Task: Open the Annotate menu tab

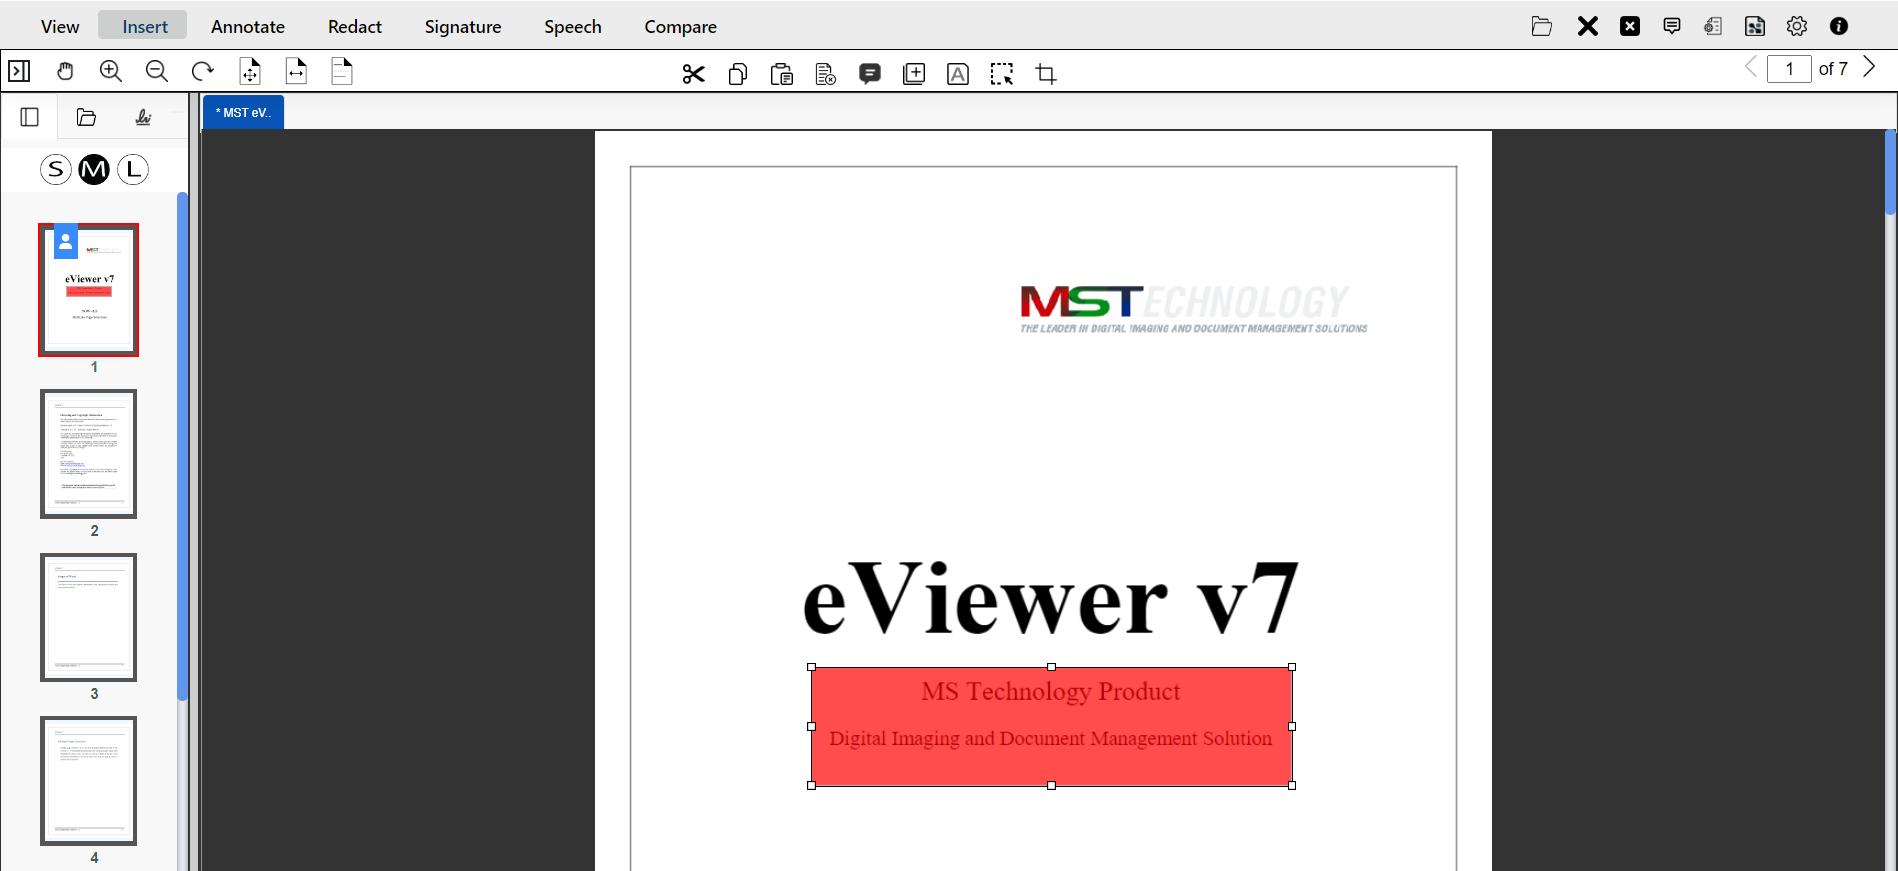Action: click(x=248, y=27)
